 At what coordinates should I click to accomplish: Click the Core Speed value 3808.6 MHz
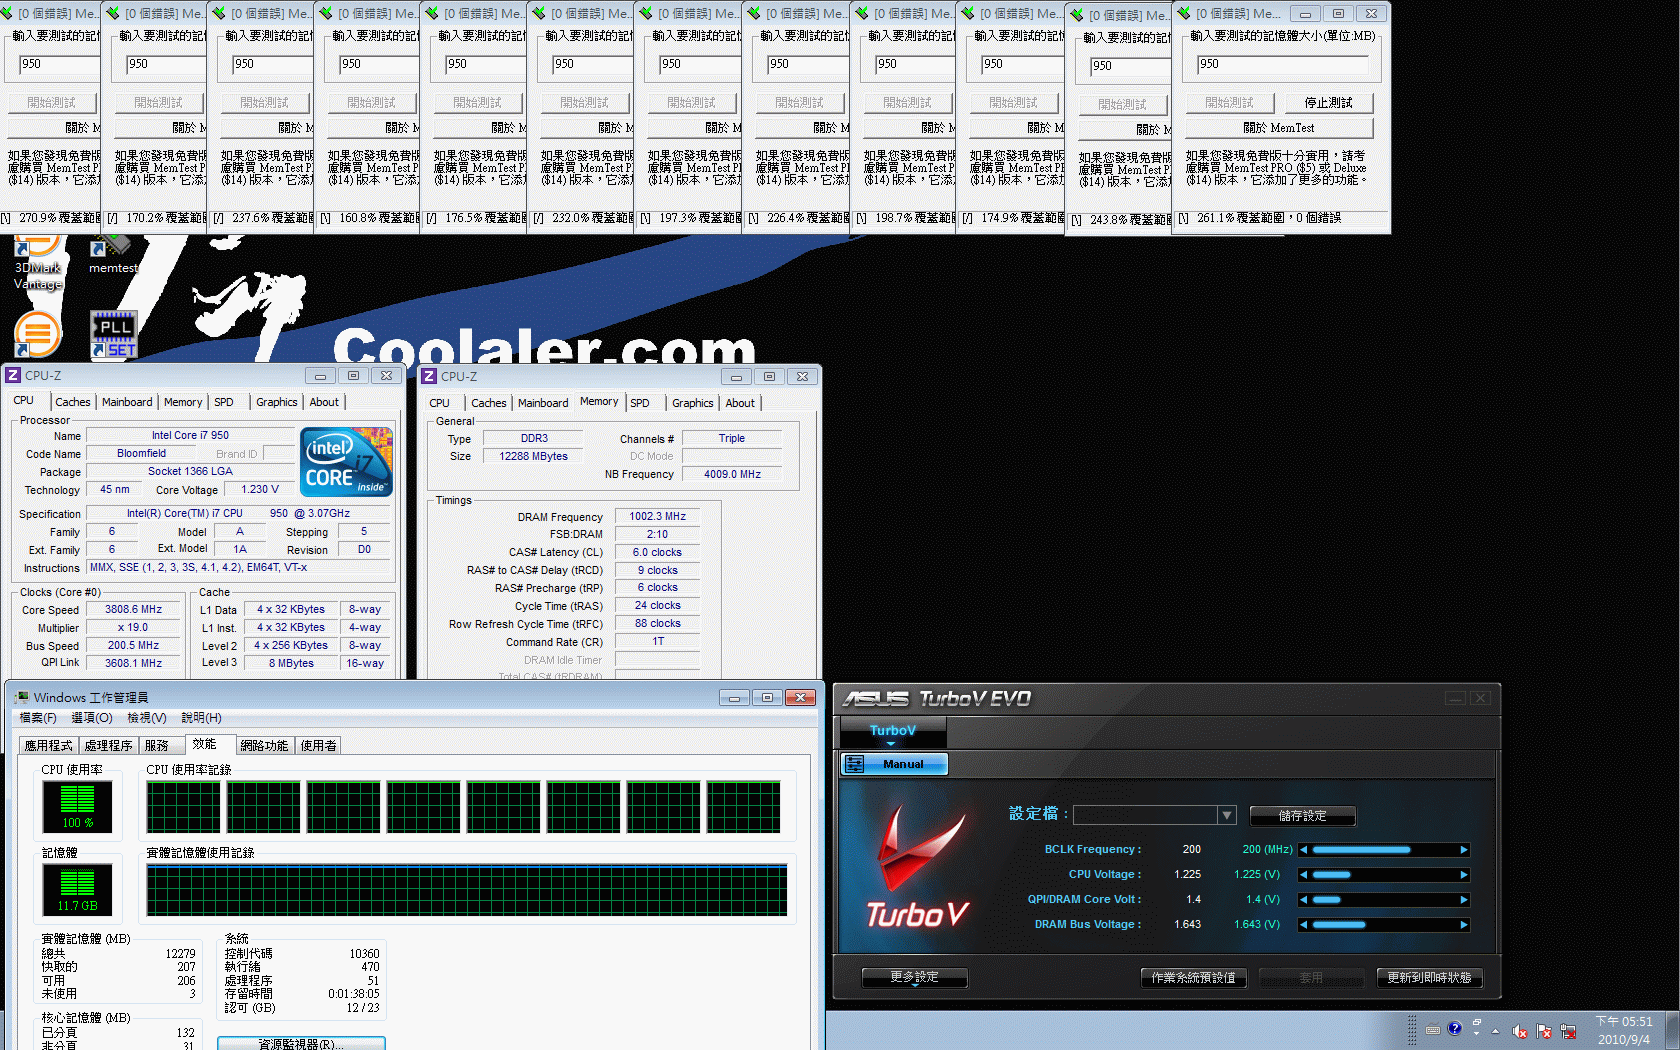(133, 609)
